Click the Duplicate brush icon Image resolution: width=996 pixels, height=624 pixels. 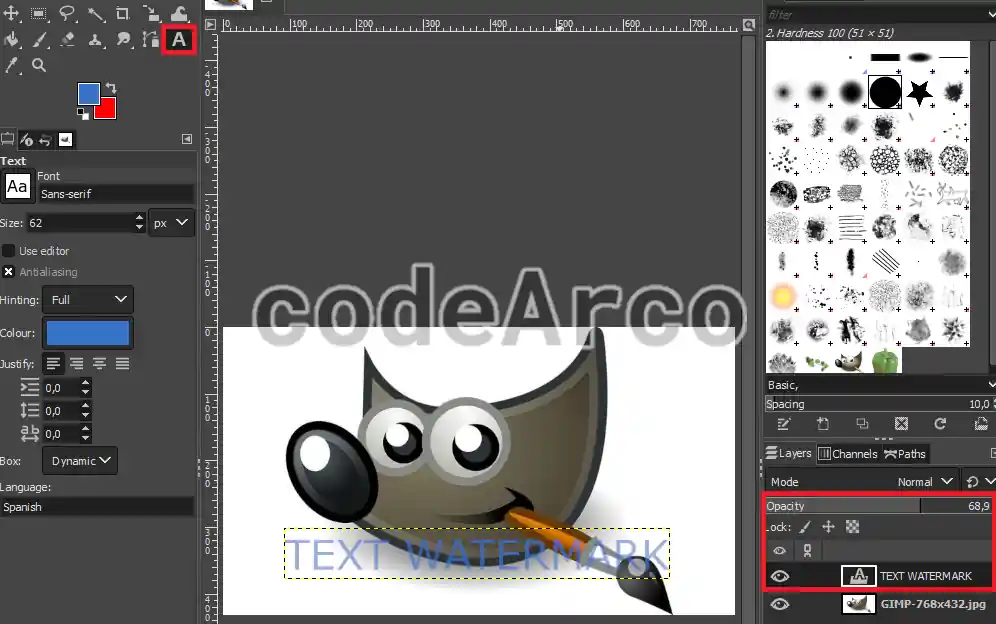point(862,424)
